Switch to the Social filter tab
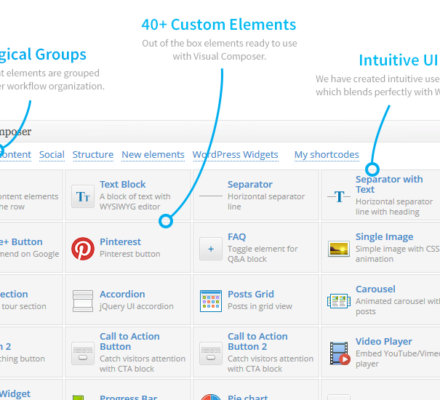The image size is (440, 400). (52, 155)
